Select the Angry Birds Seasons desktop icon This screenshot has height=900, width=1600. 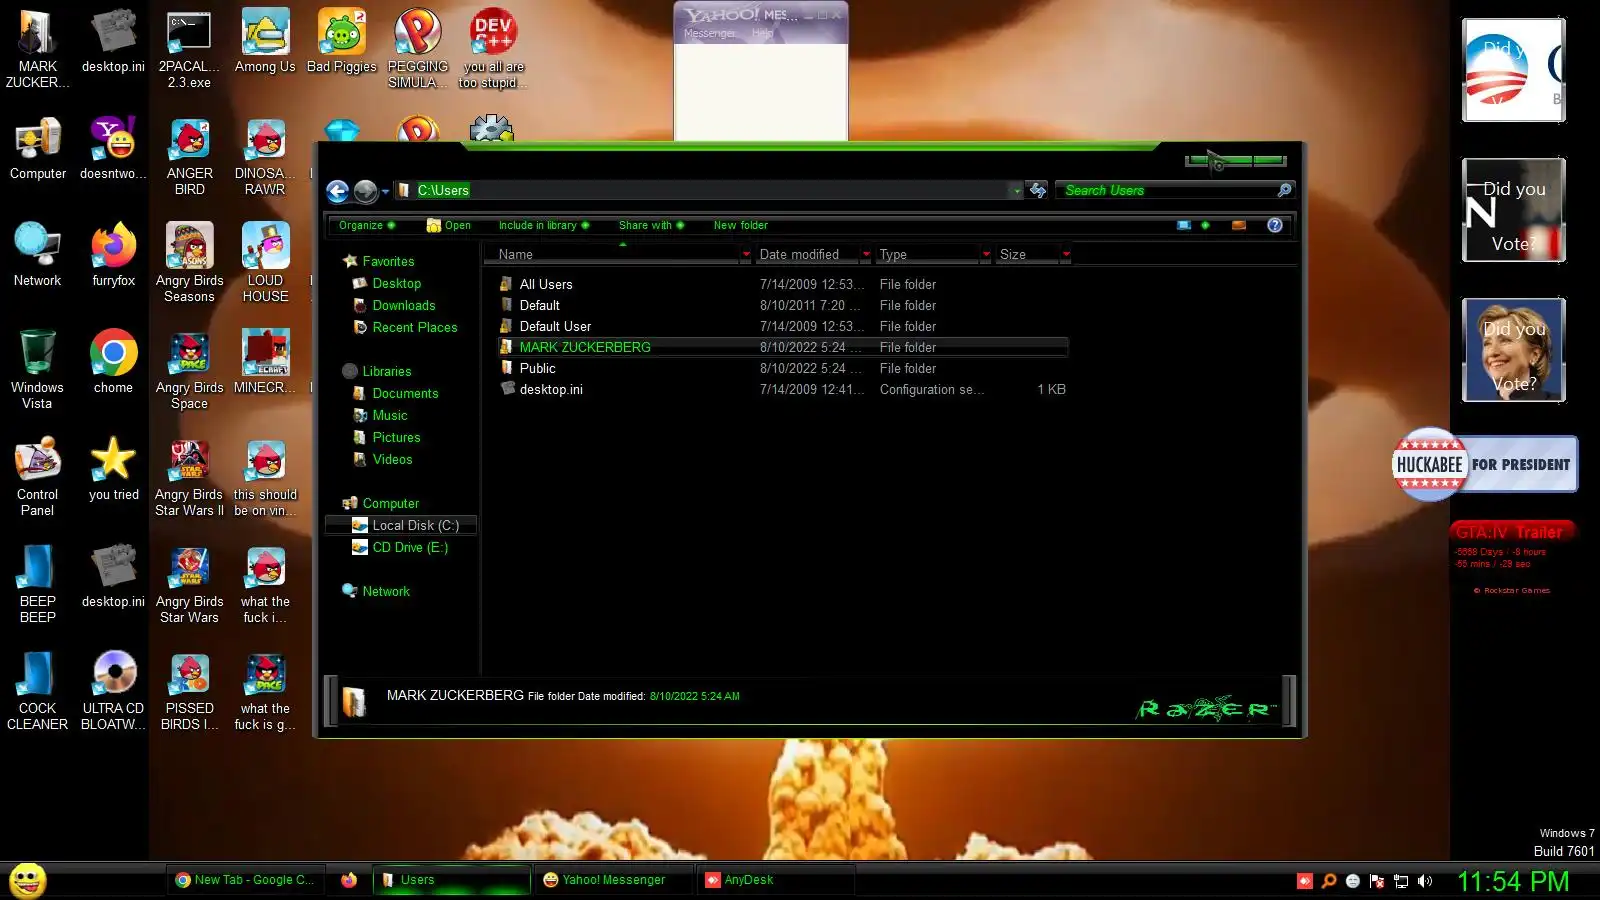click(x=189, y=263)
